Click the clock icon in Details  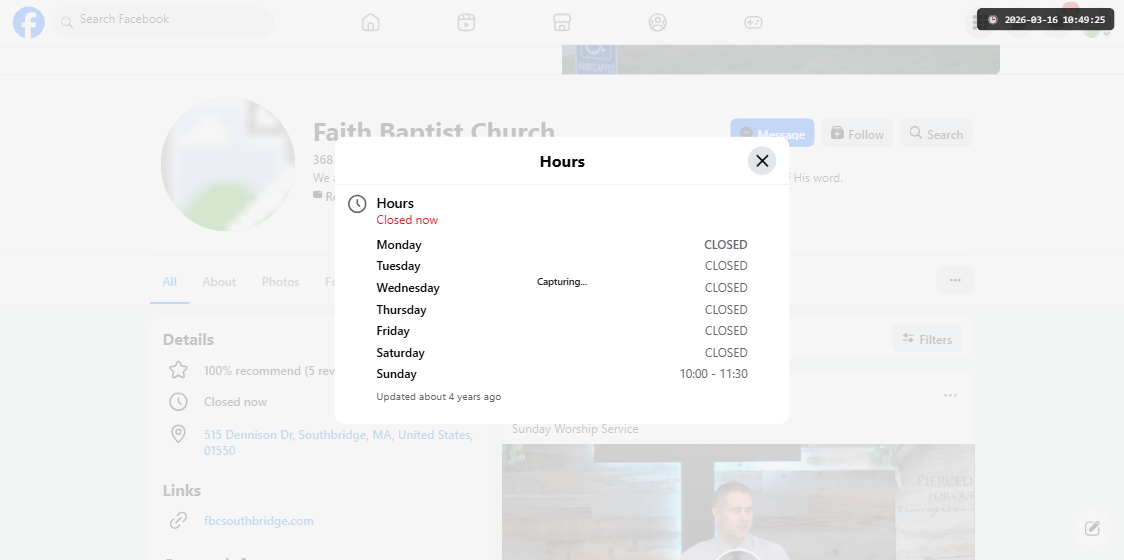(x=178, y=402)
